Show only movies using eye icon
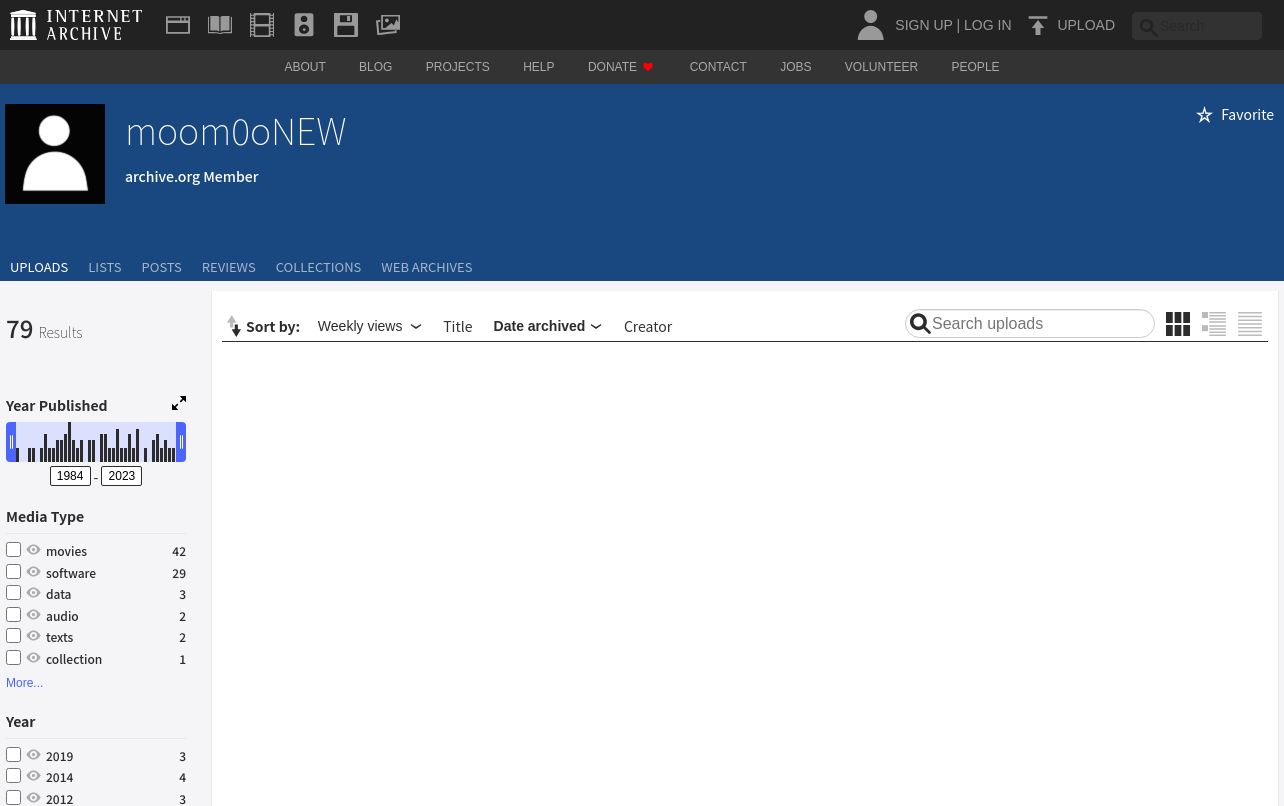The image size is (1284, 806). [34, 550]
